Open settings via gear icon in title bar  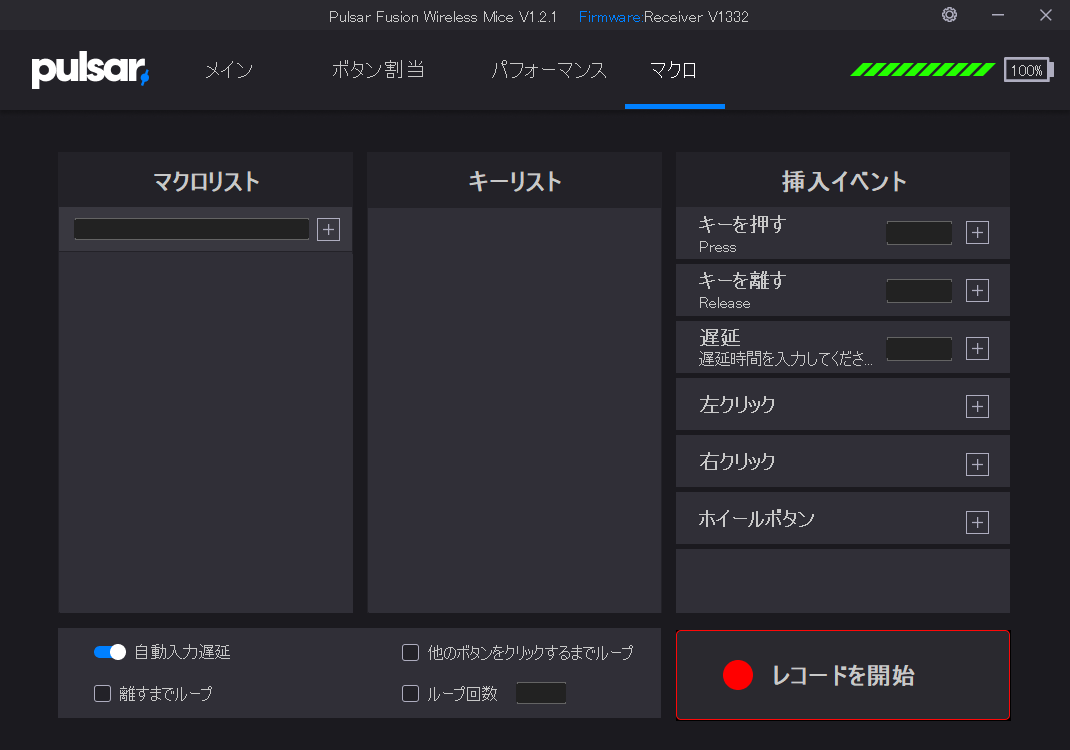pyautogui.click(x=949, y=15)
